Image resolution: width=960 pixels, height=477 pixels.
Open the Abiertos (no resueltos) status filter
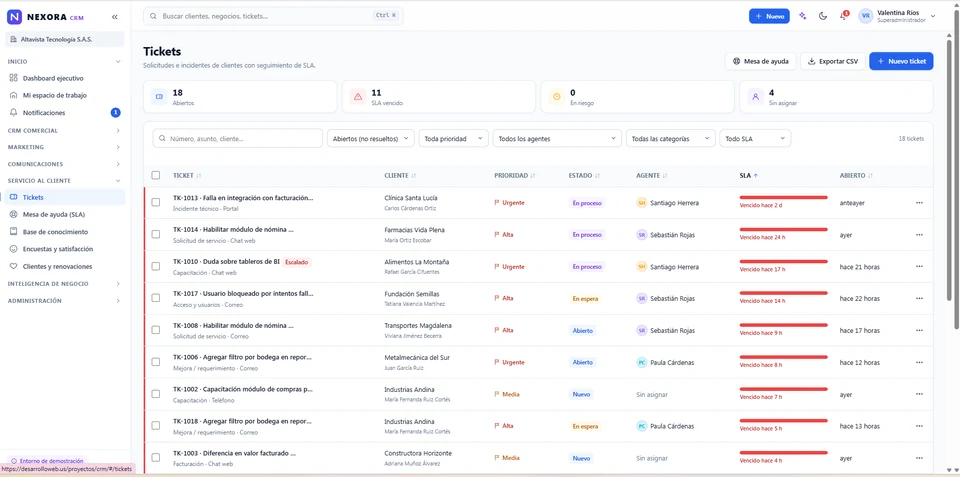click(x=371, y=138)
